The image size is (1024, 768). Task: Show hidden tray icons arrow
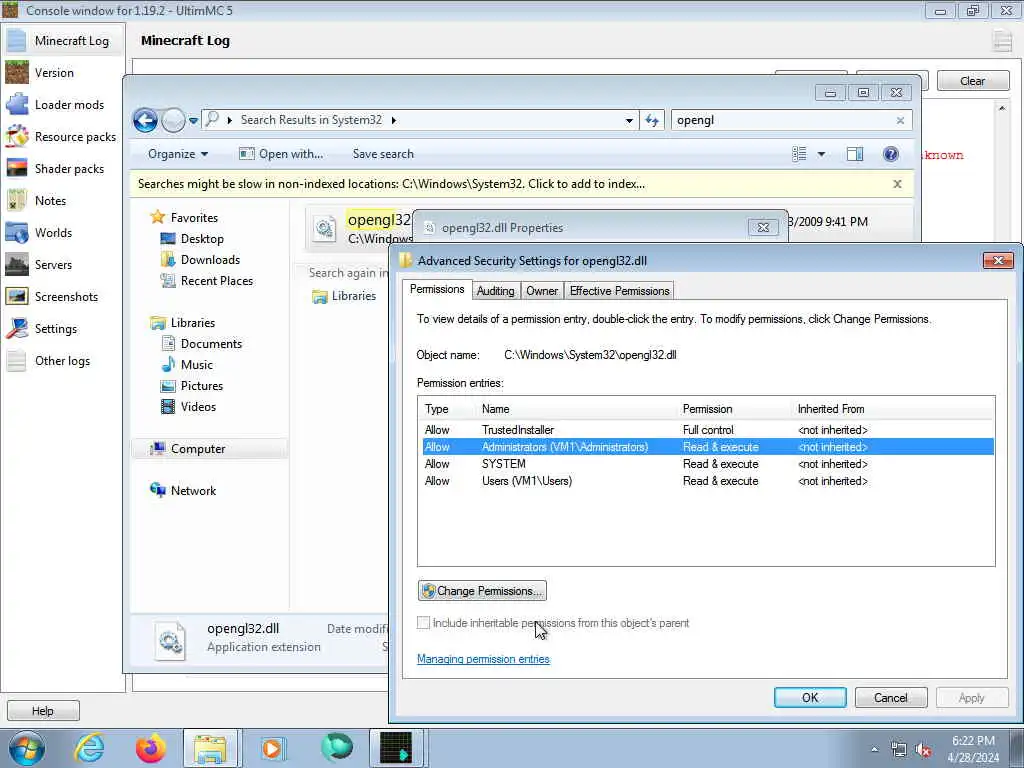[x=874, y=750]
